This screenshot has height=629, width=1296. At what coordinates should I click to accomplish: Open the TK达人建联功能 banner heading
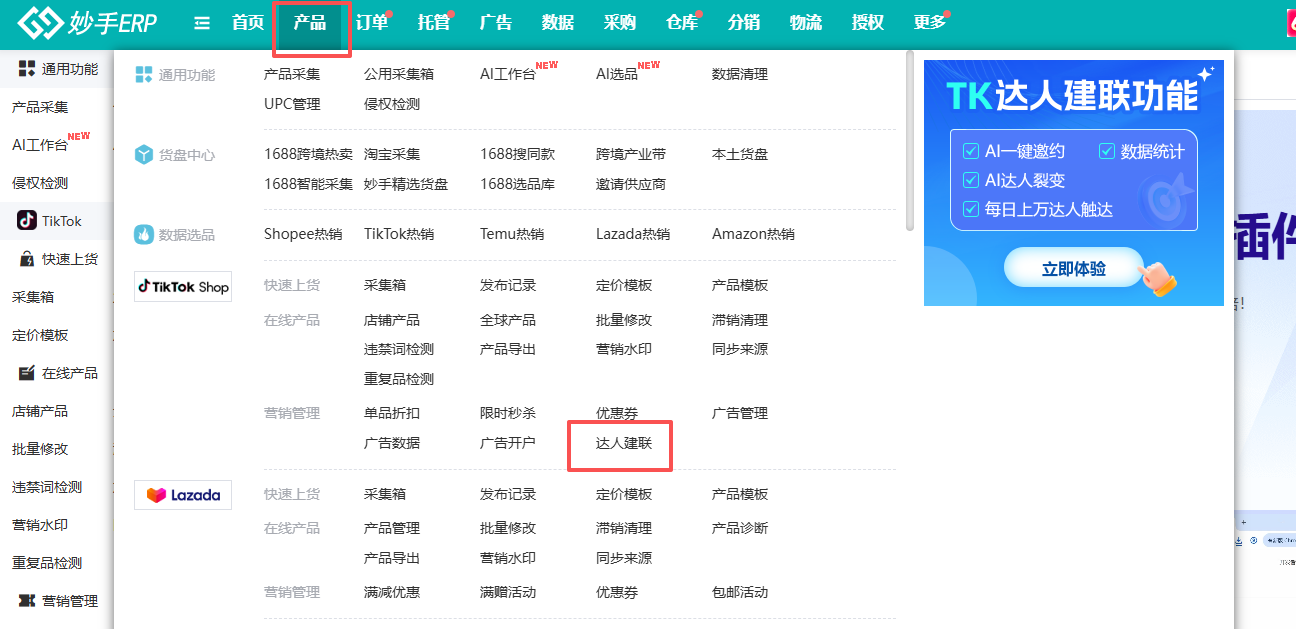pyautogui.click(x=1072, y=96)
